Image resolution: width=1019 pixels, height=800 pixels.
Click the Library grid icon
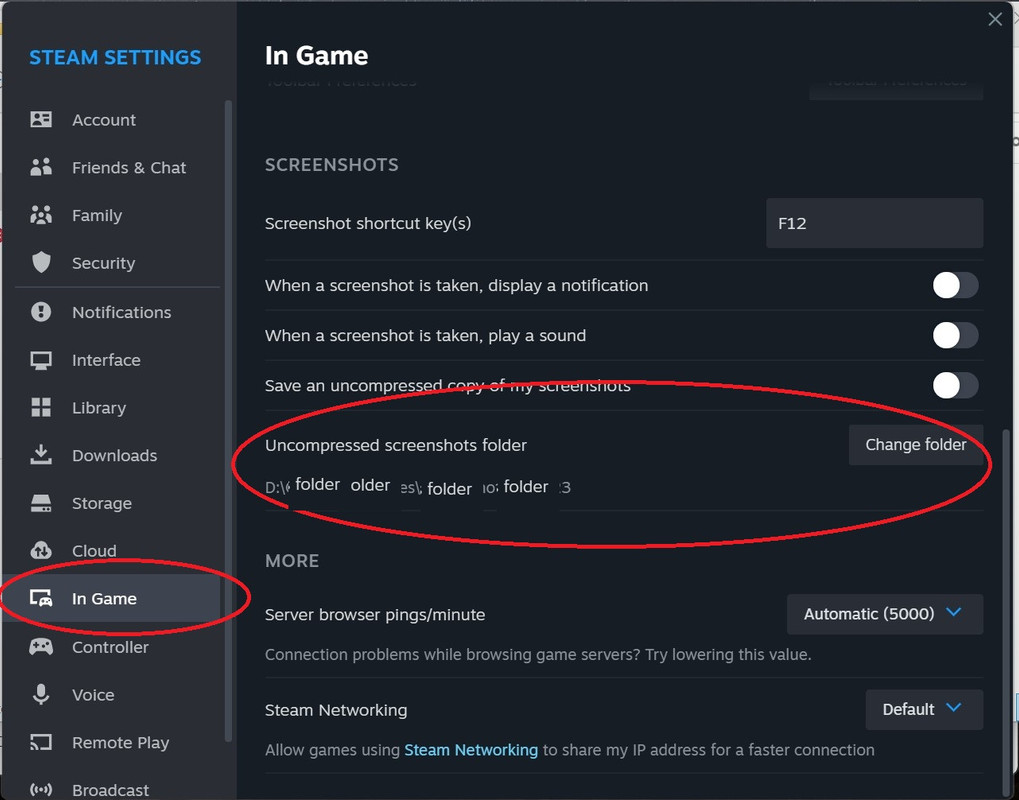point(41,407)
